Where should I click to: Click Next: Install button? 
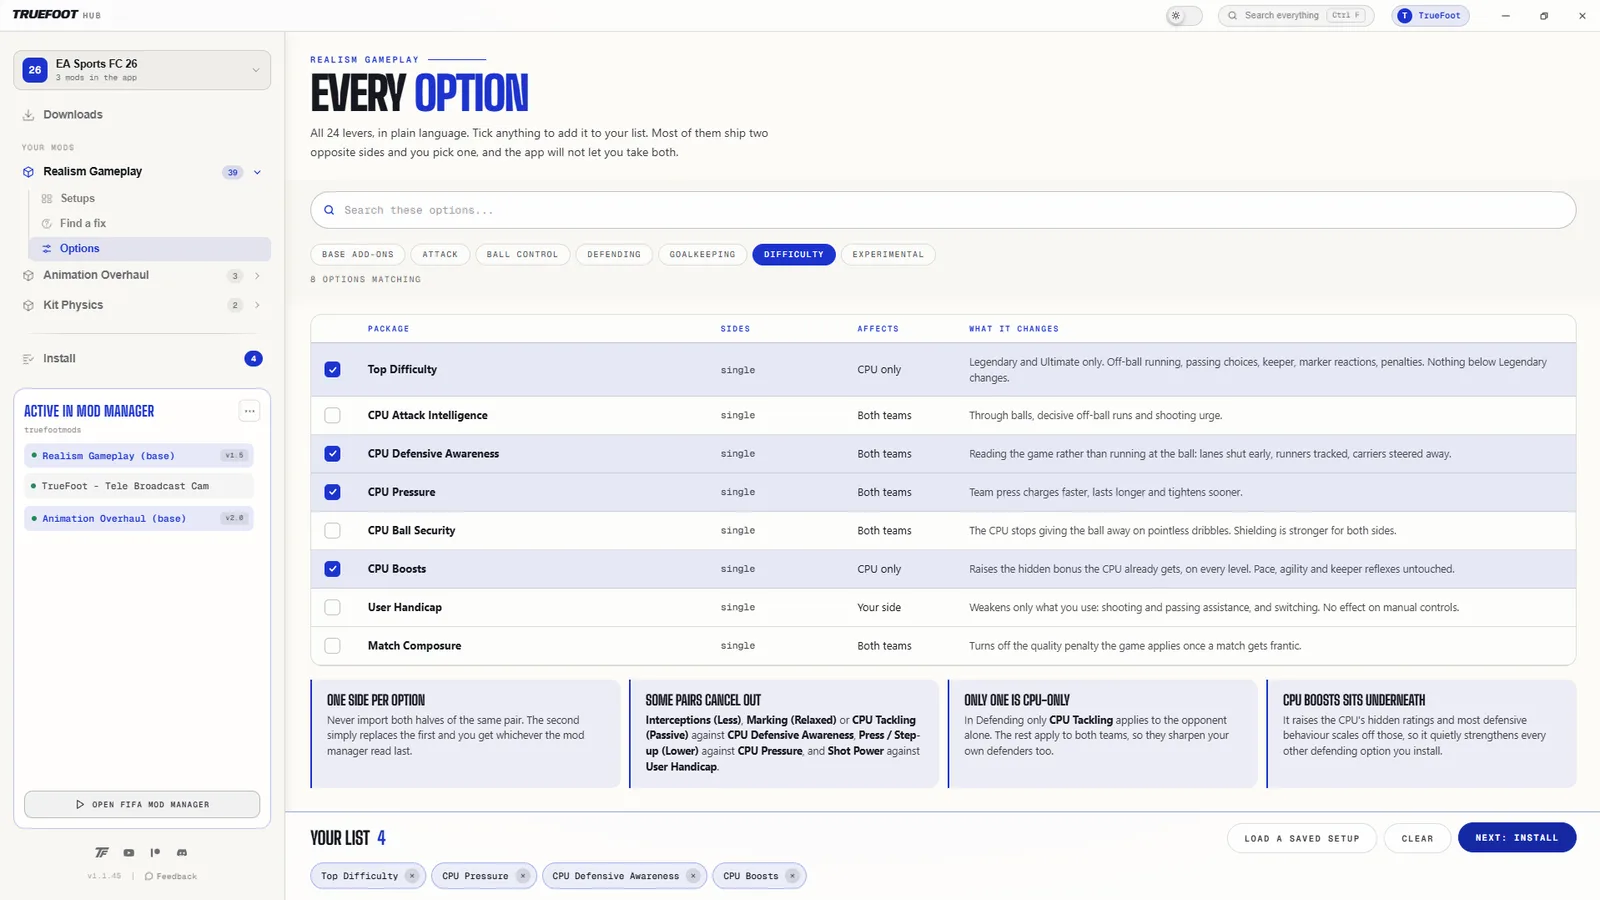[x=1517, y=838]
